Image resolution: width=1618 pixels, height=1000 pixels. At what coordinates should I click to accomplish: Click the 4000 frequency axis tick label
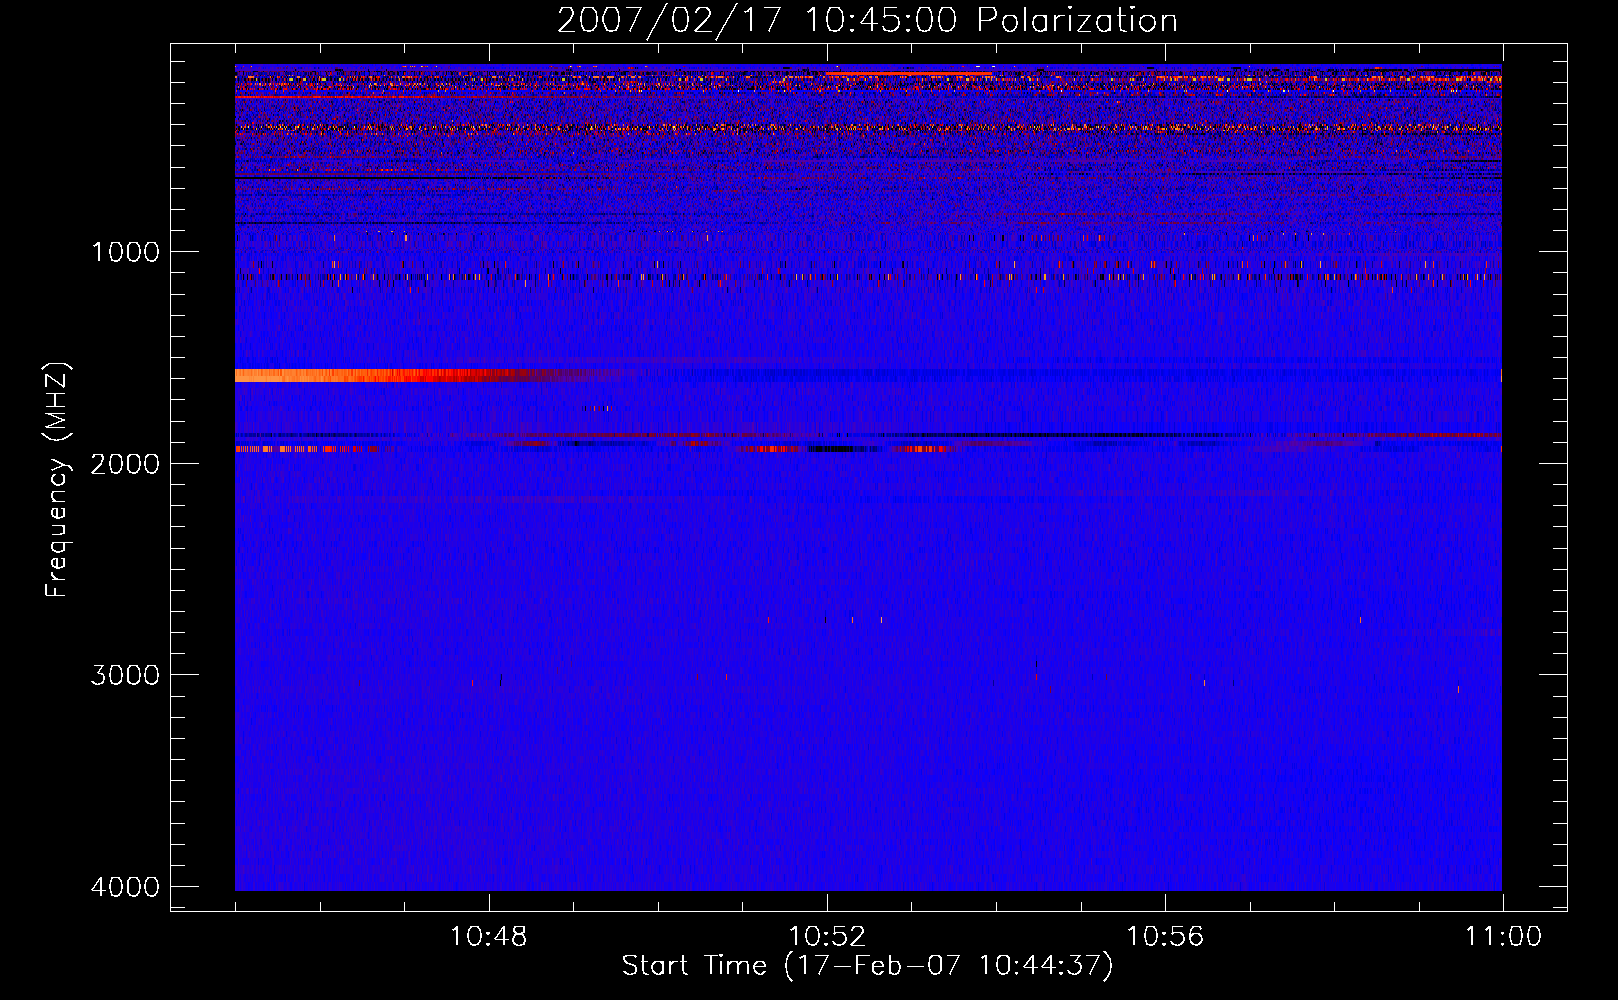pos(125,887)
